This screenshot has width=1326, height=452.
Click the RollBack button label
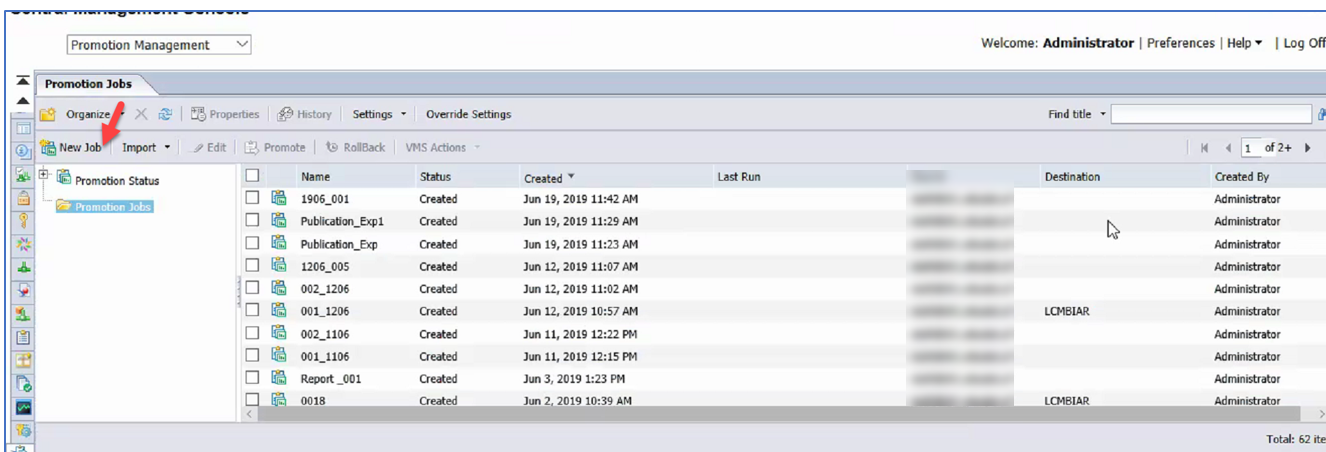click(x=364, y=148)
